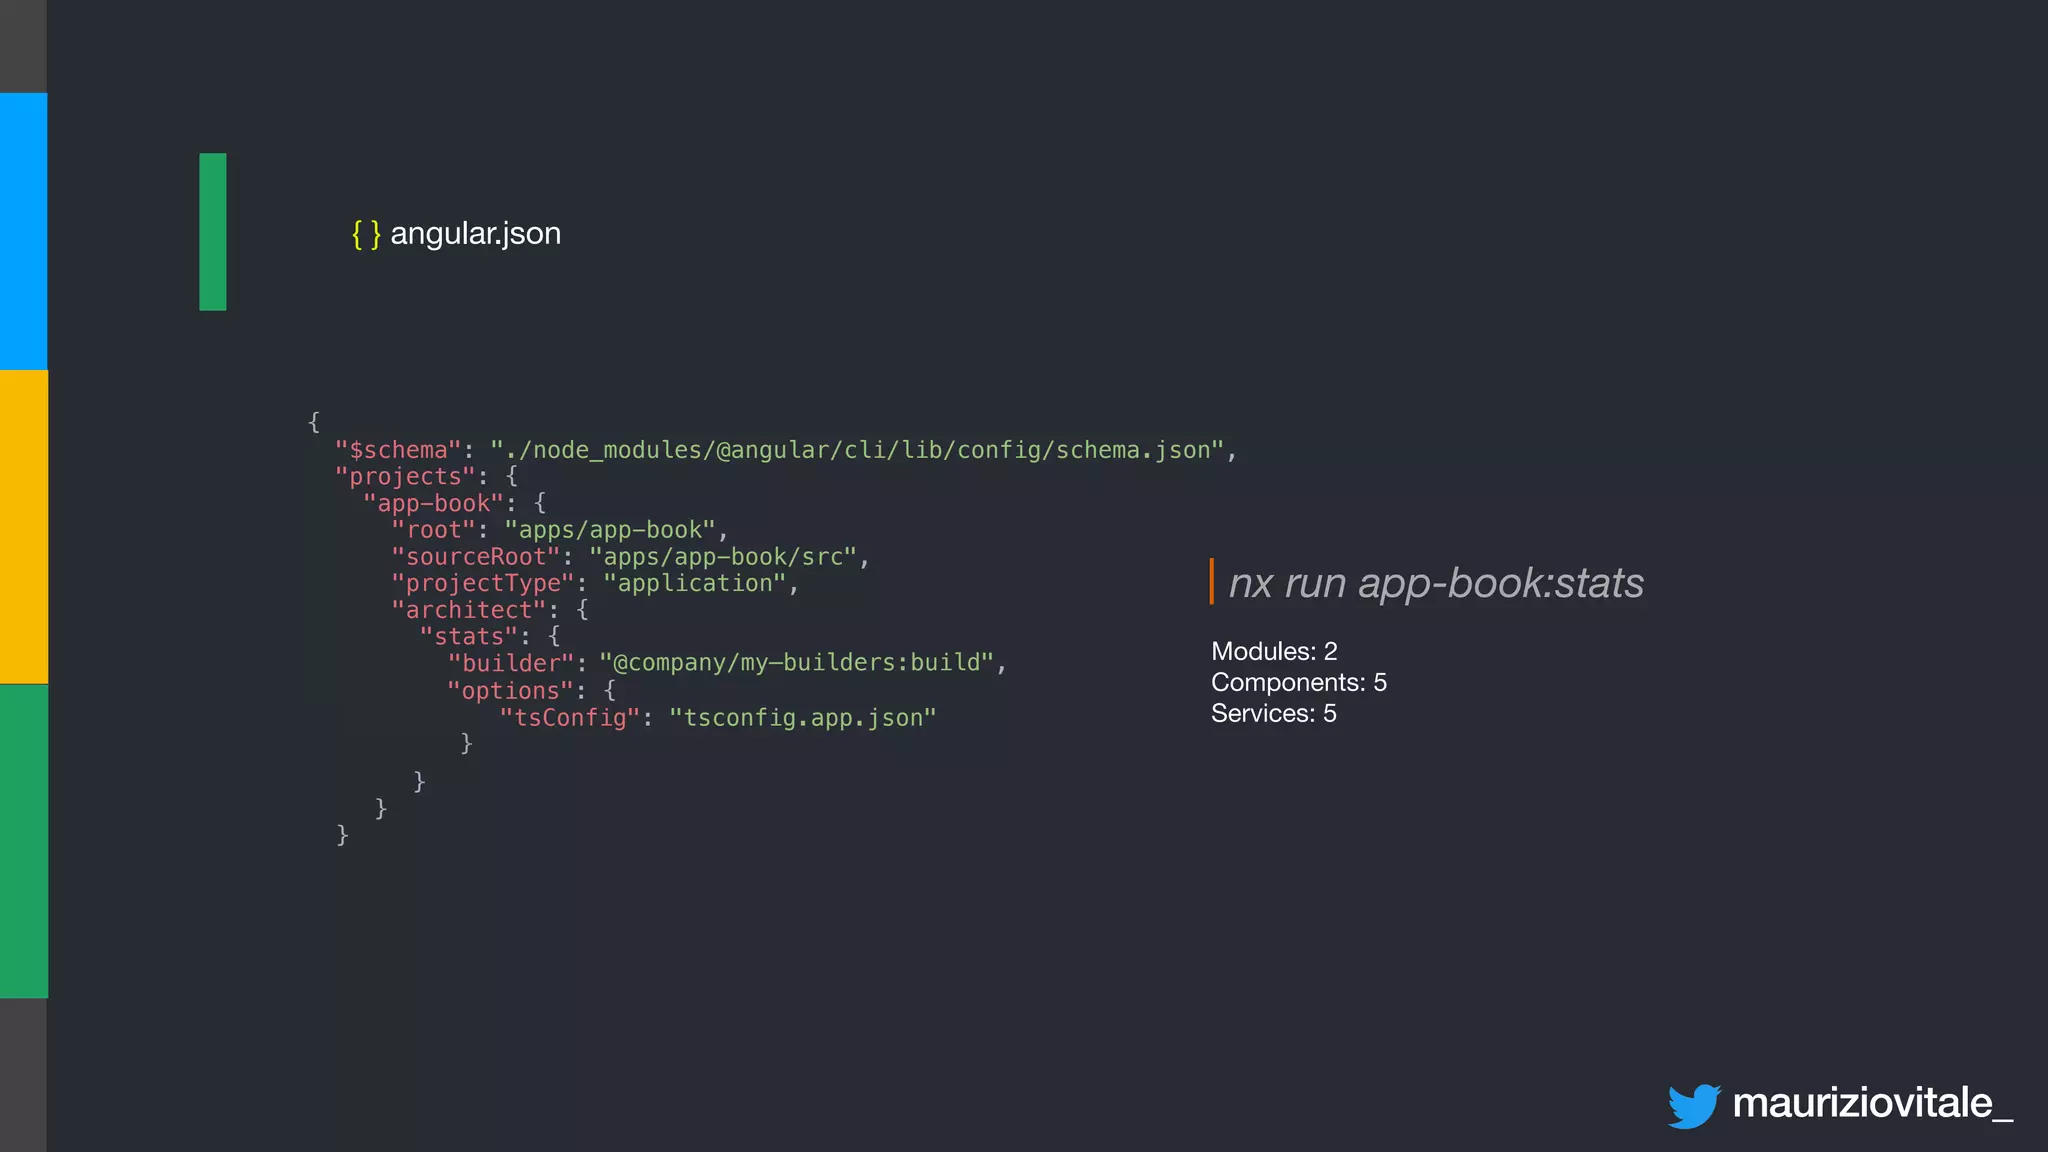Click the "tsconfig.app.json" value
2048x1152 pixels.
(x=803, y=718)
